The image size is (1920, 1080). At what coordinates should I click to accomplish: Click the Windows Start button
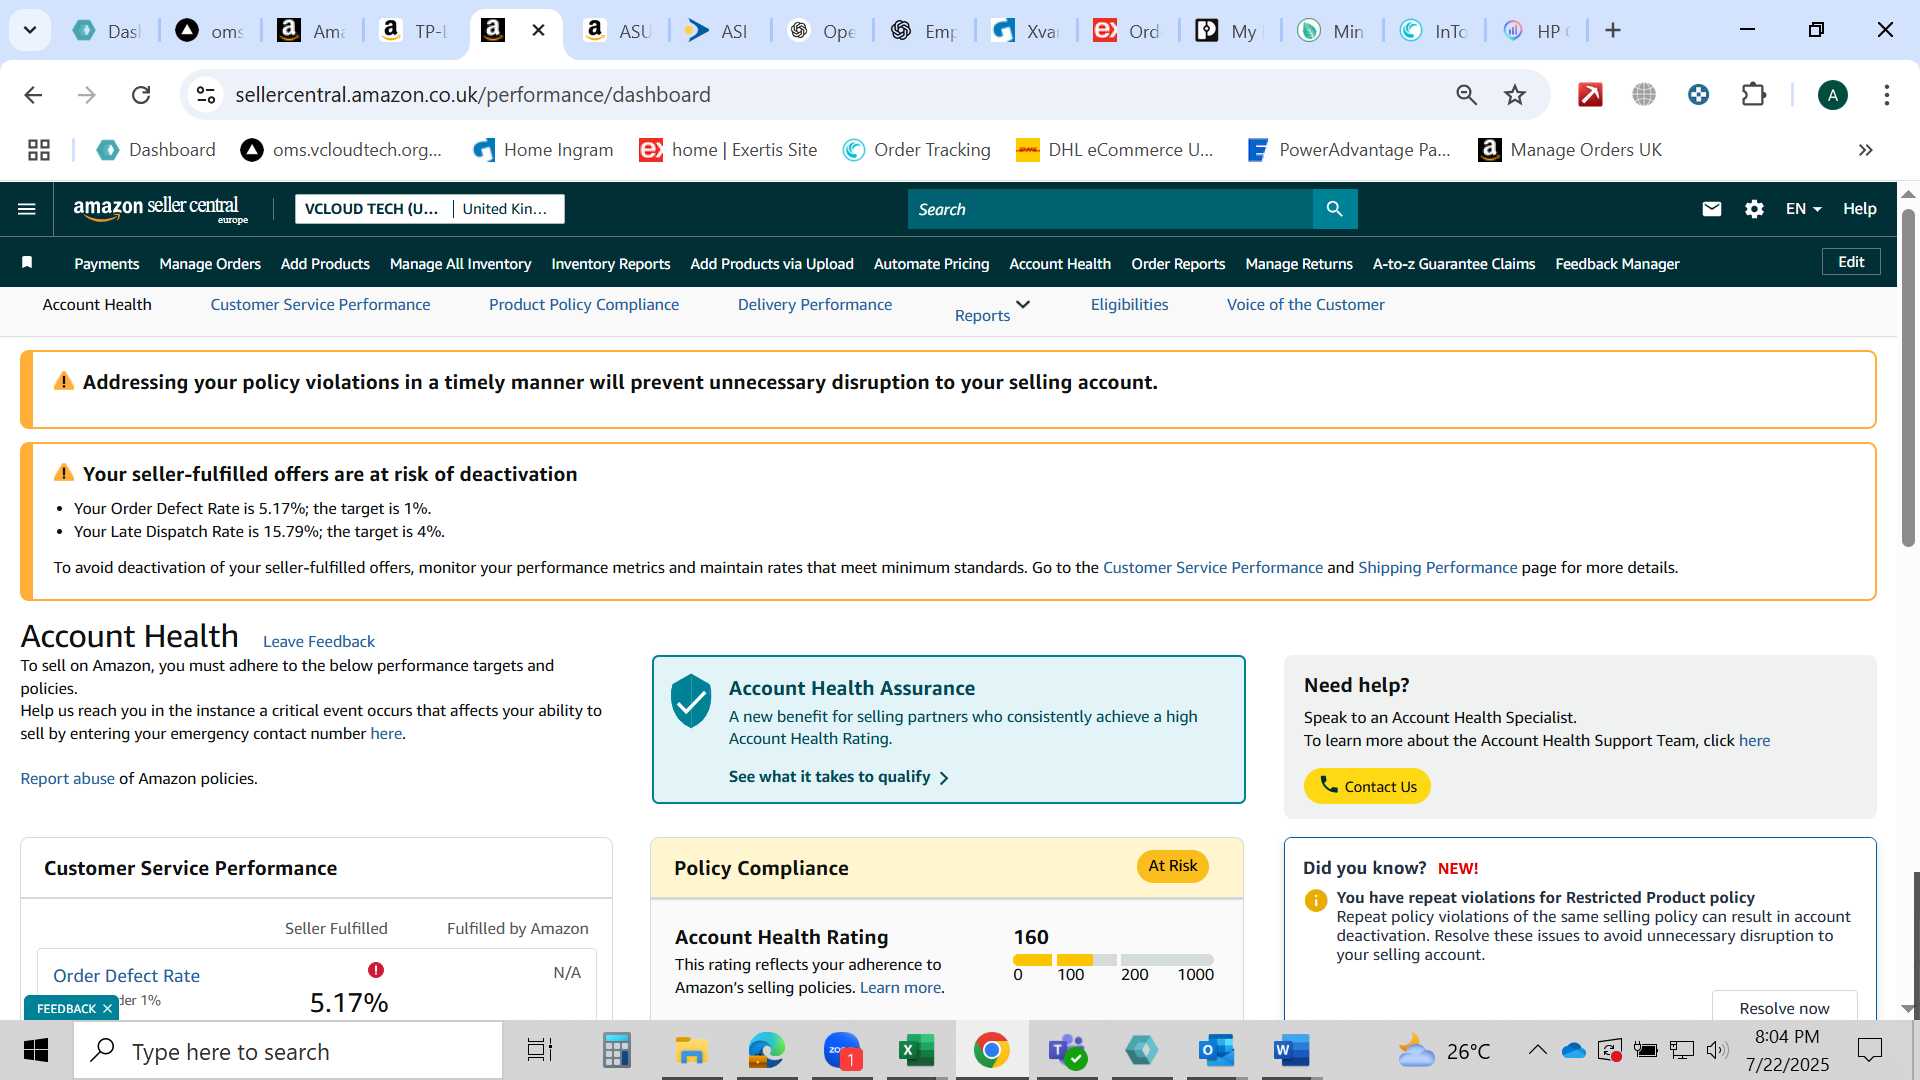tap(36, 1051)
